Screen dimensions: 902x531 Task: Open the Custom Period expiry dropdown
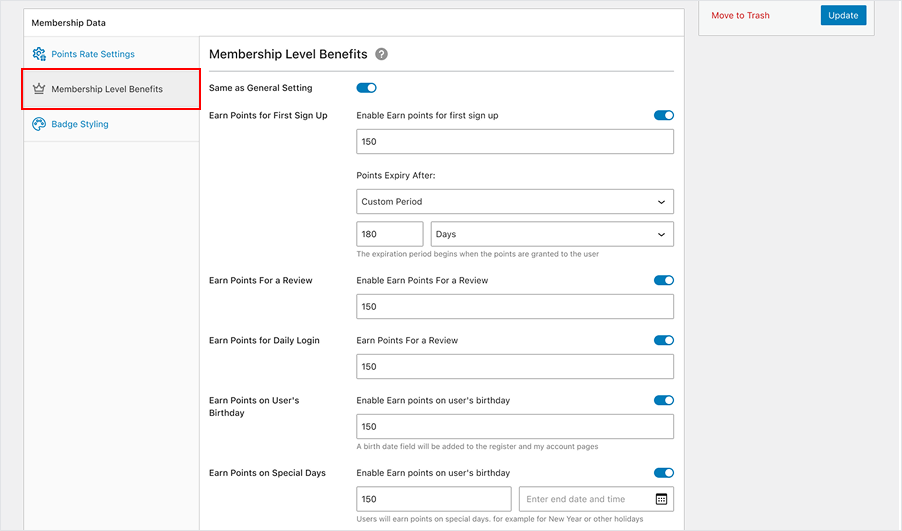coord(514,202)
